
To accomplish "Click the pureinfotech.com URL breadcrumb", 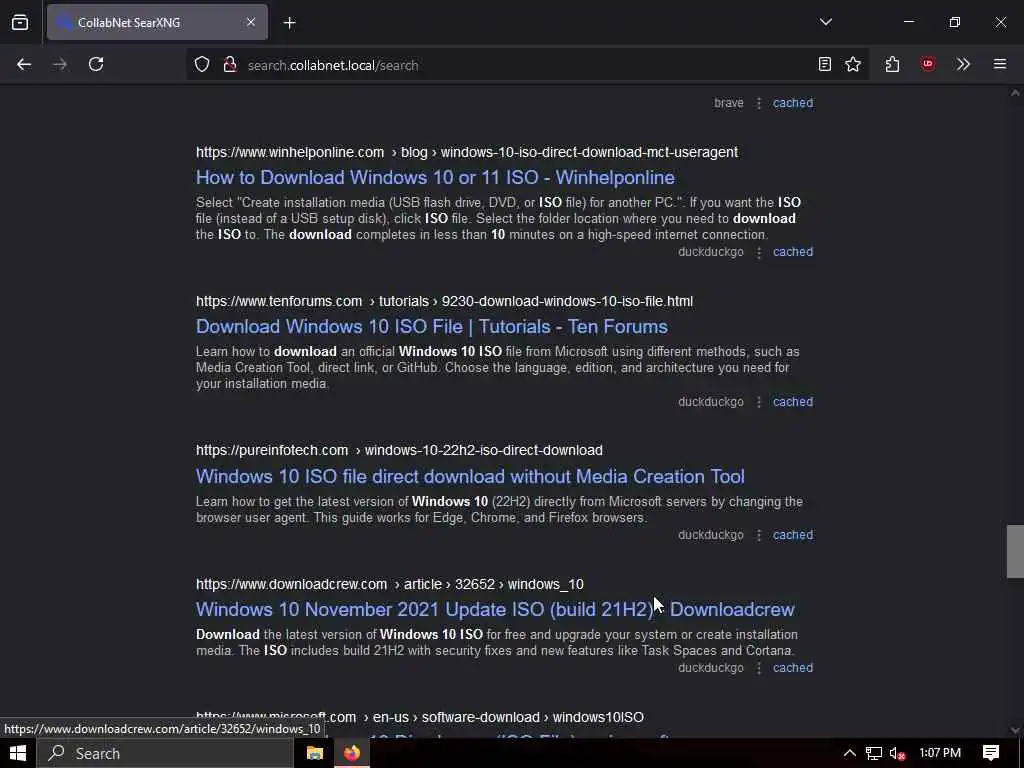I will [x=399, y=451].
